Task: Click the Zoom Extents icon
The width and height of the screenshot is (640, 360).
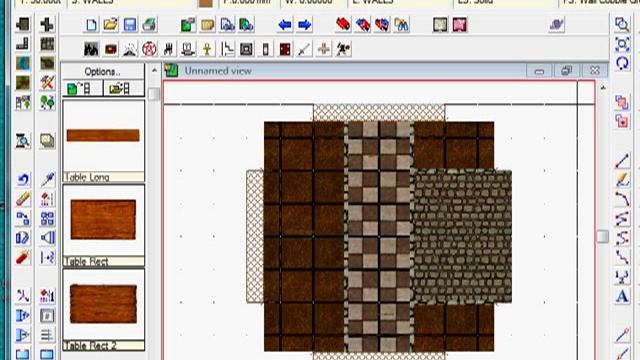Action: (x=622, y=44)
